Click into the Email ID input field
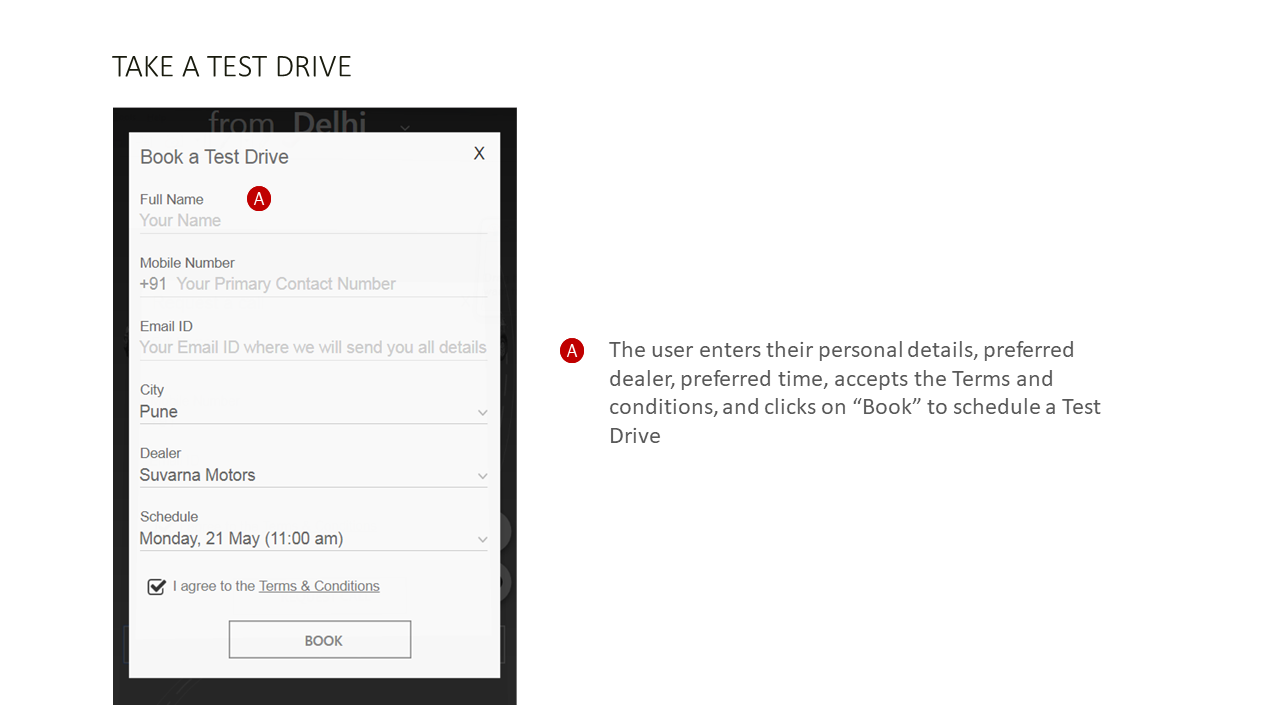Image resolution: width=1280 pixels, height=720 pixels. point(313,348)
